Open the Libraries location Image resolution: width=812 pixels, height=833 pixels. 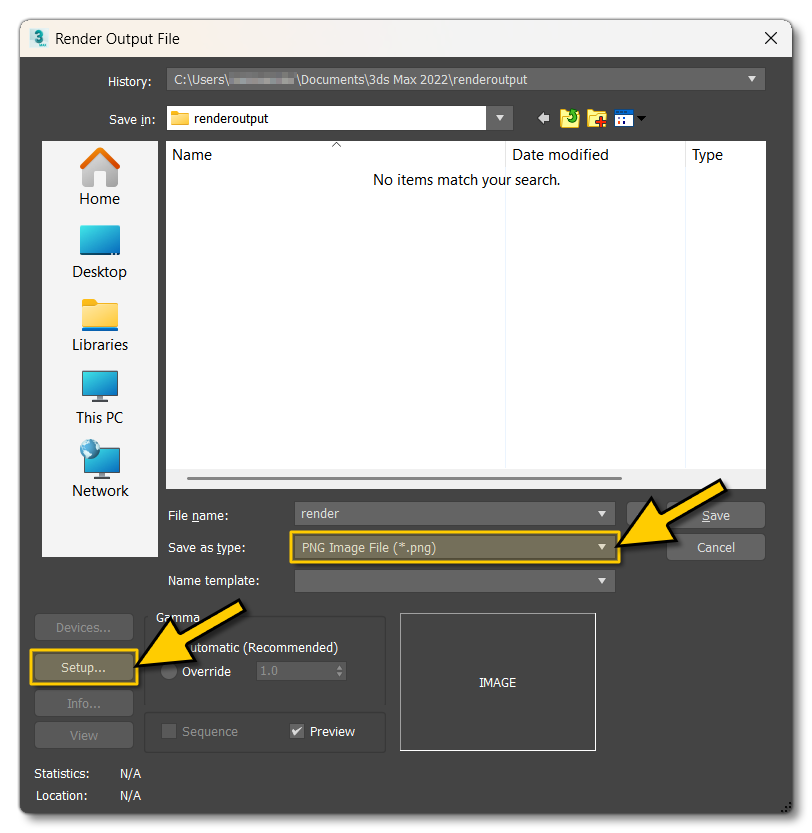point(99,322)
